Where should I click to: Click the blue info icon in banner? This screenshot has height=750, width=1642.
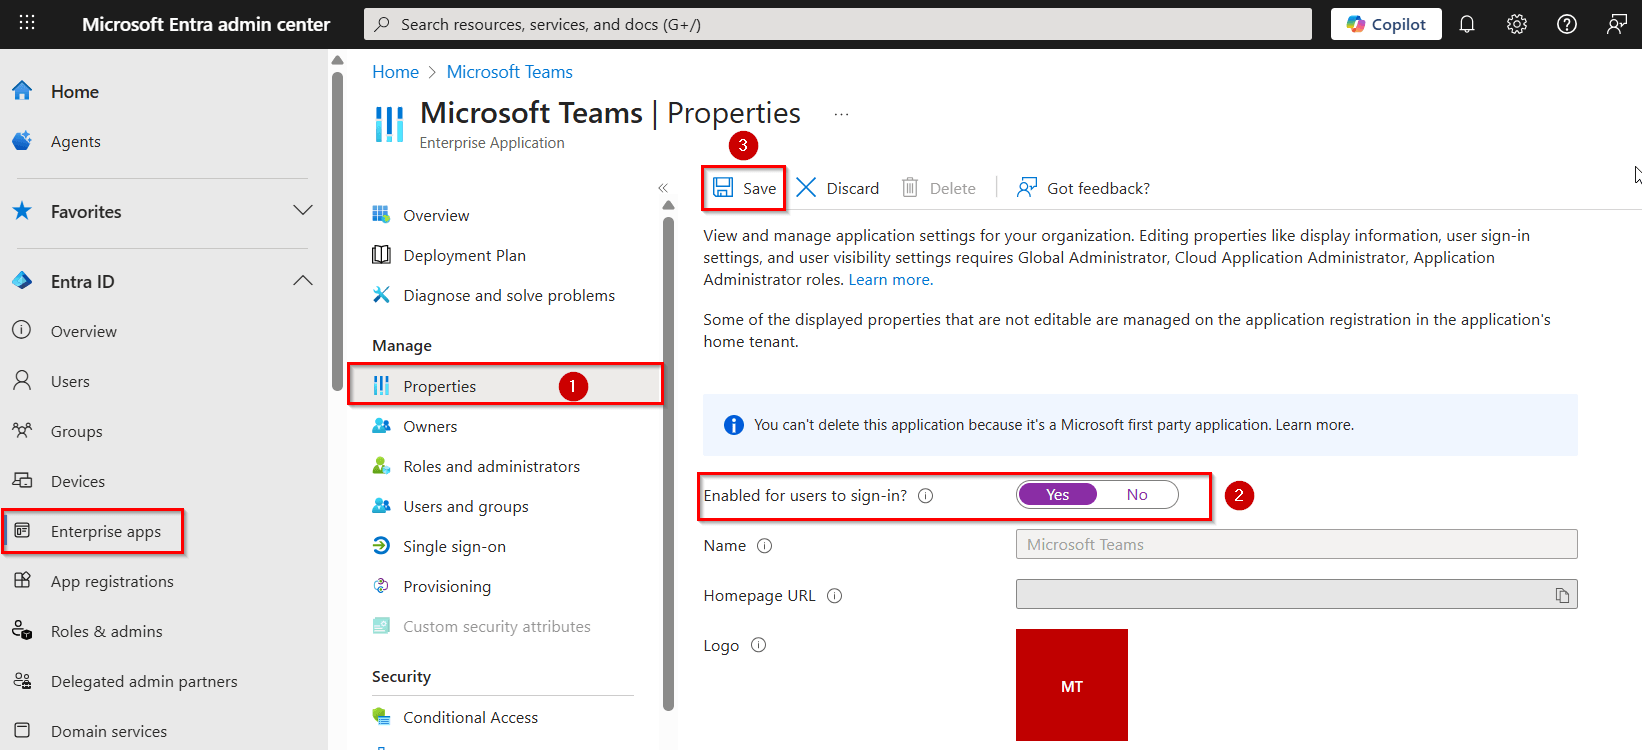click(734, 425)
